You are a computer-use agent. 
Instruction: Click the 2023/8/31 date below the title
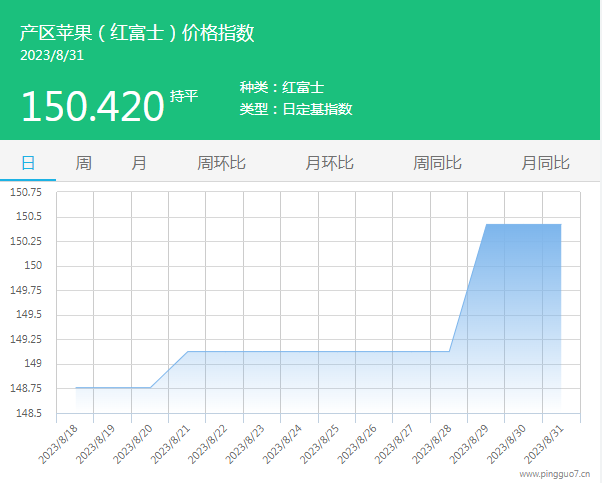click(x=52, y=56)
